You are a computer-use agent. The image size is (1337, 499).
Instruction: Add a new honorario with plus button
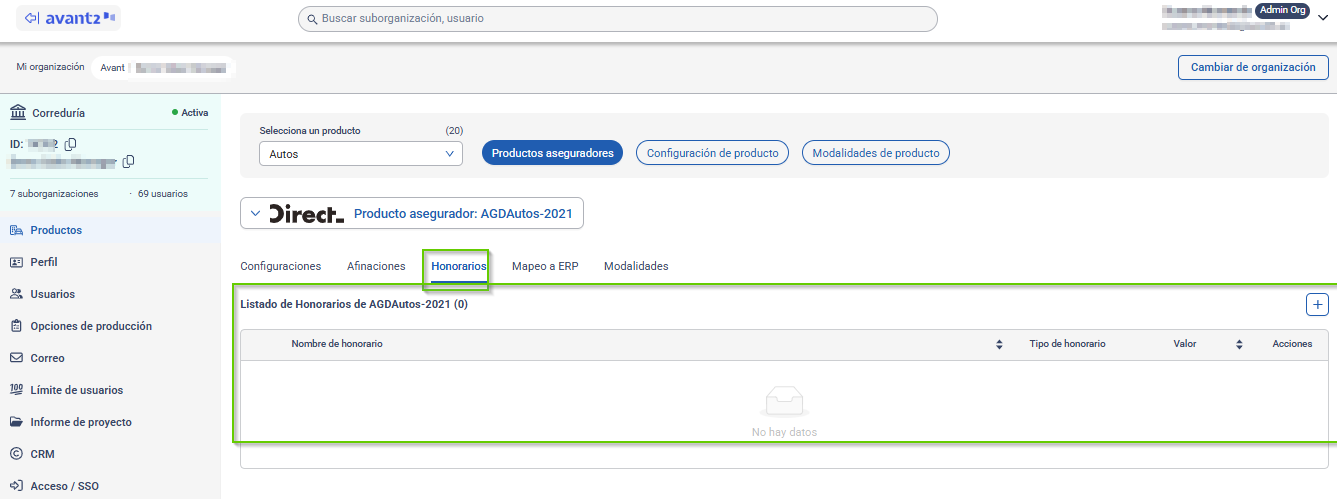tap(1318, 305)
